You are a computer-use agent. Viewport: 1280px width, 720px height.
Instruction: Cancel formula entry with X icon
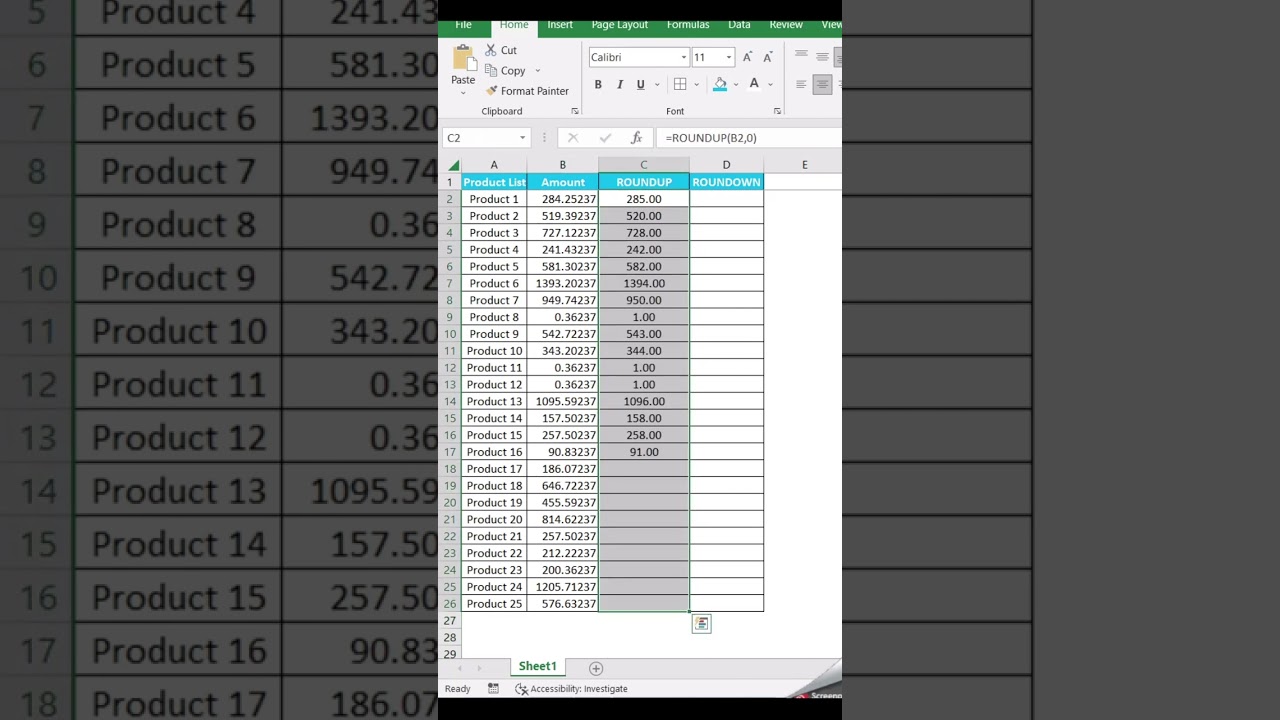(573, 138)
